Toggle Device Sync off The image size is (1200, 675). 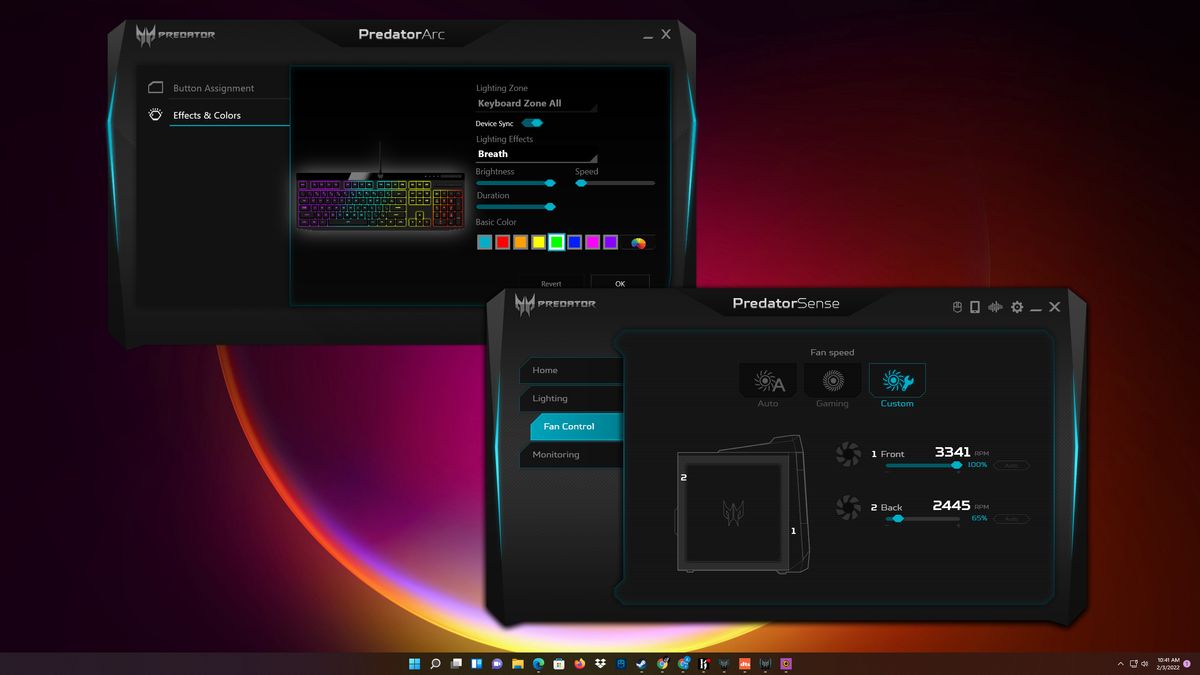[x=531, y=122]
